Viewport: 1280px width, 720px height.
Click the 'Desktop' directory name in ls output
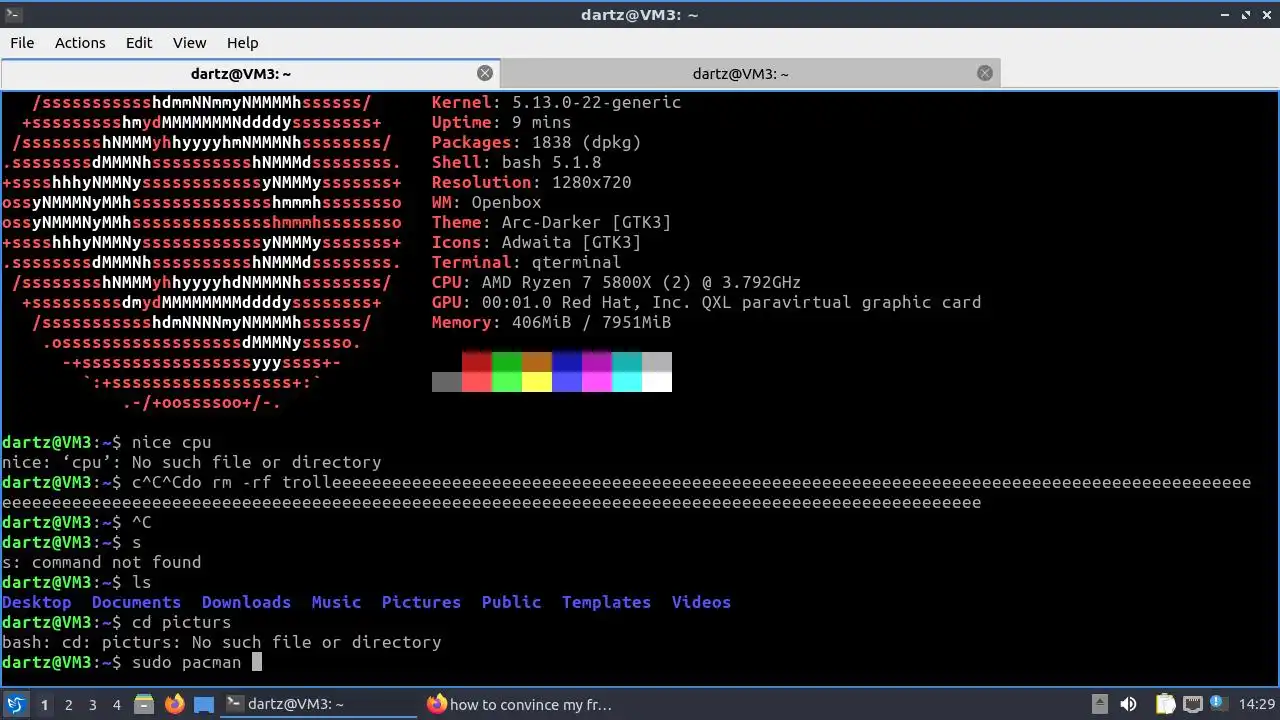point(37,602)
